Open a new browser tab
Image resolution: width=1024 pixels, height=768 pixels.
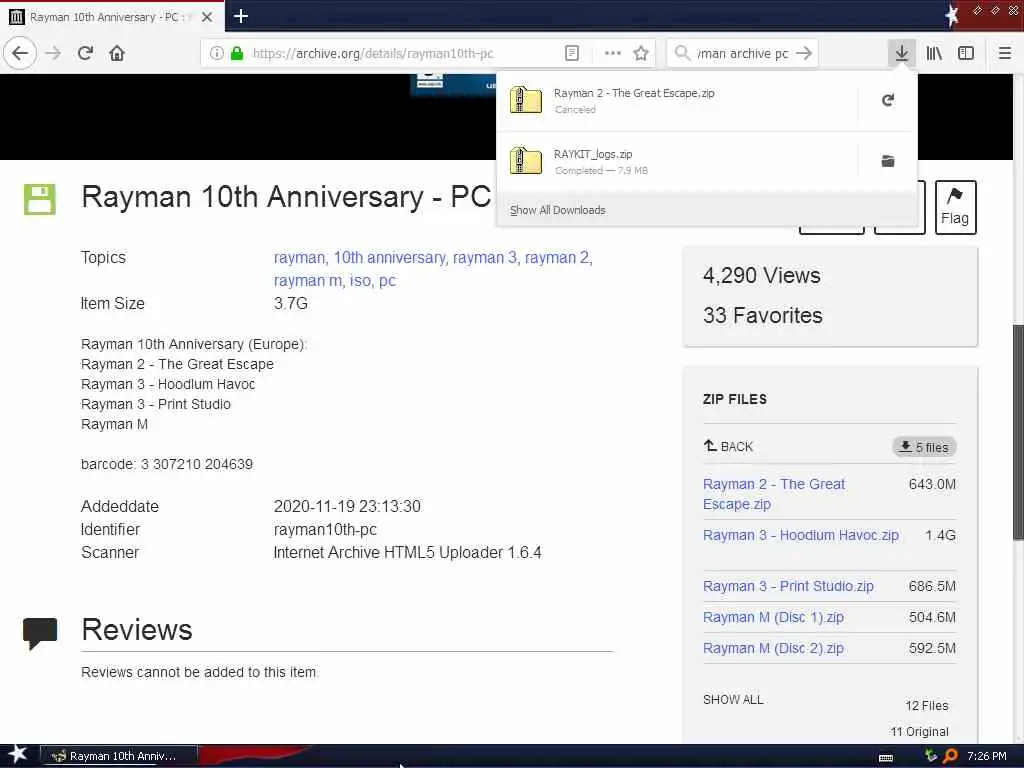tap(240, 16)
